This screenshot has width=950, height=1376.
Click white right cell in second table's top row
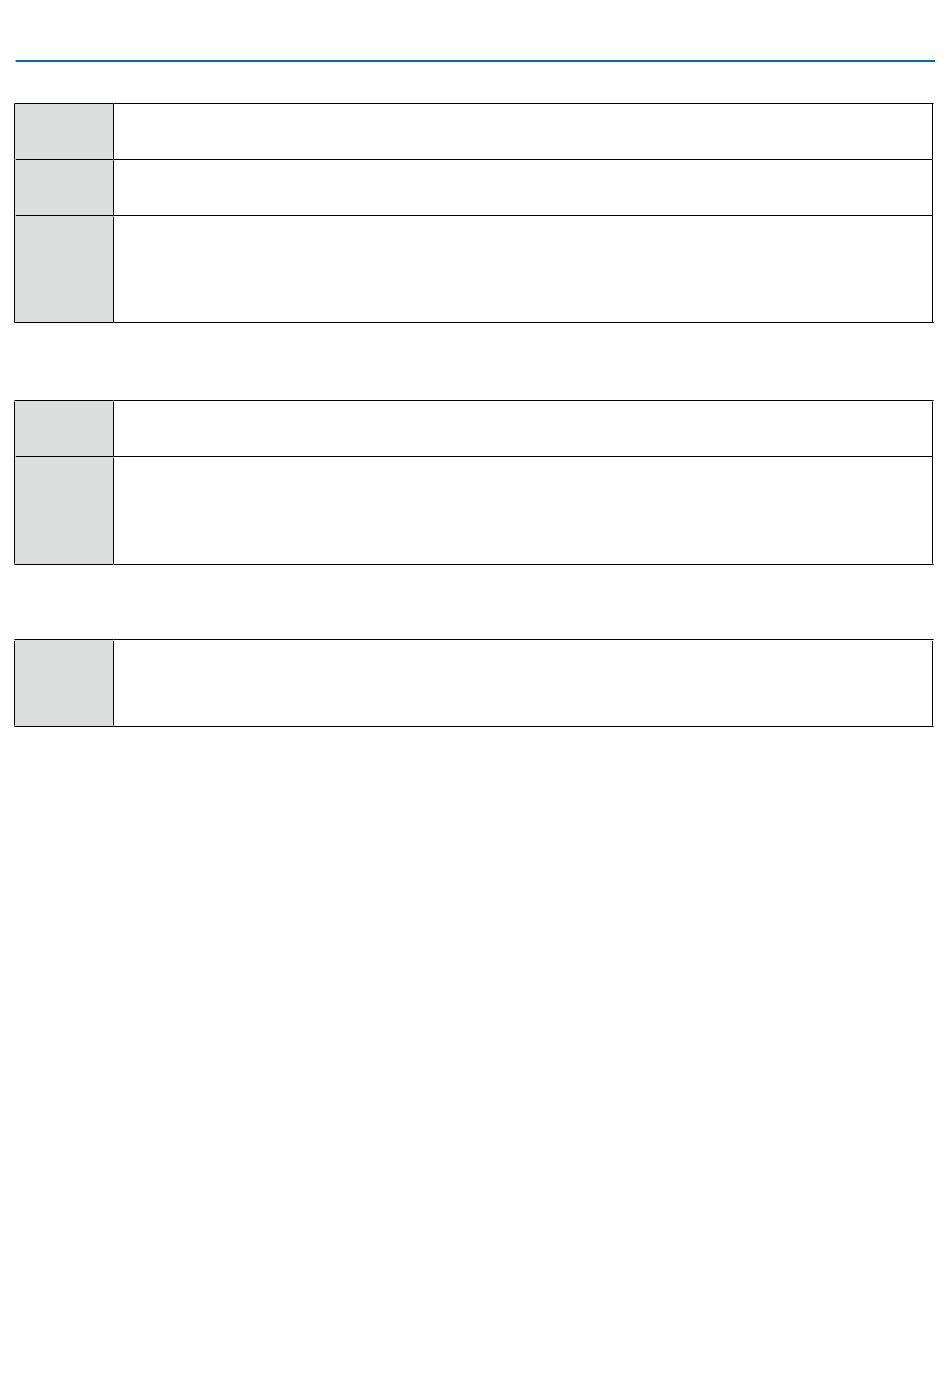click(x=522, y=428)
